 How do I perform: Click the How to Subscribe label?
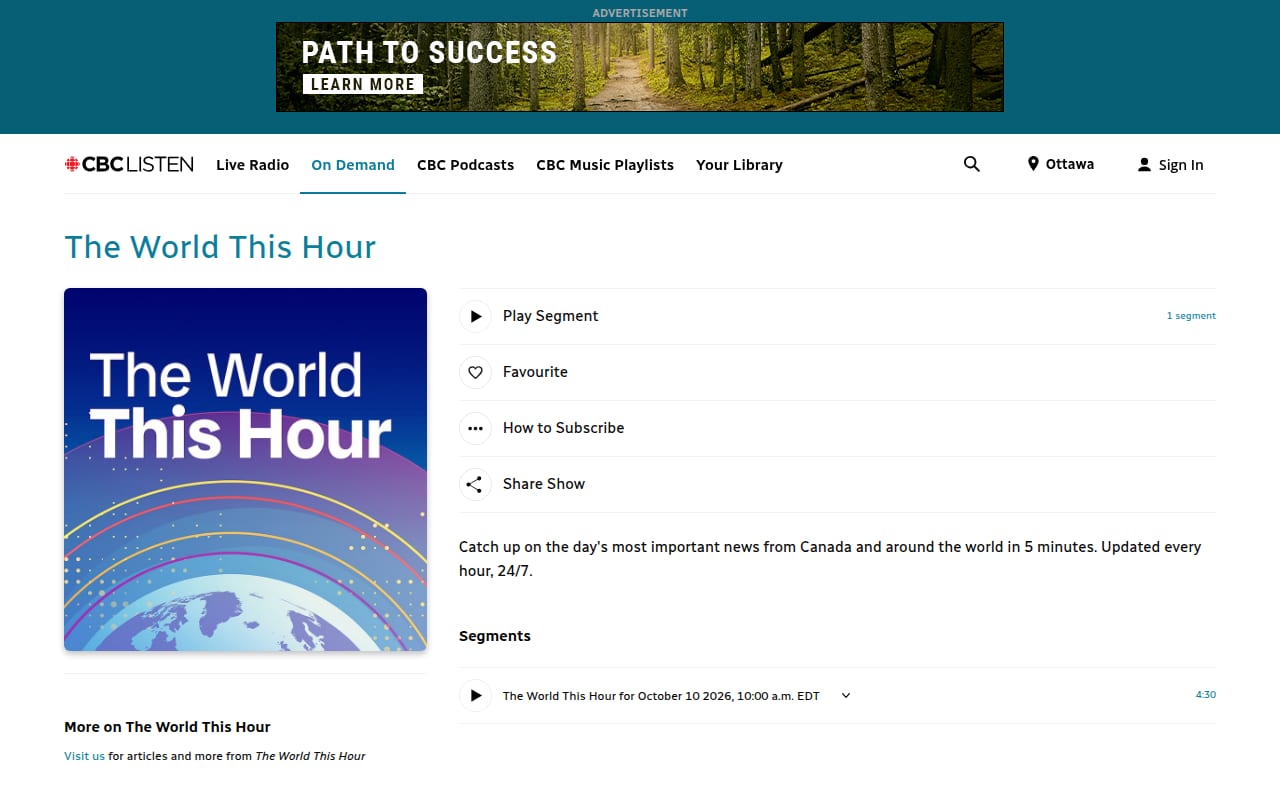point(563,428)
